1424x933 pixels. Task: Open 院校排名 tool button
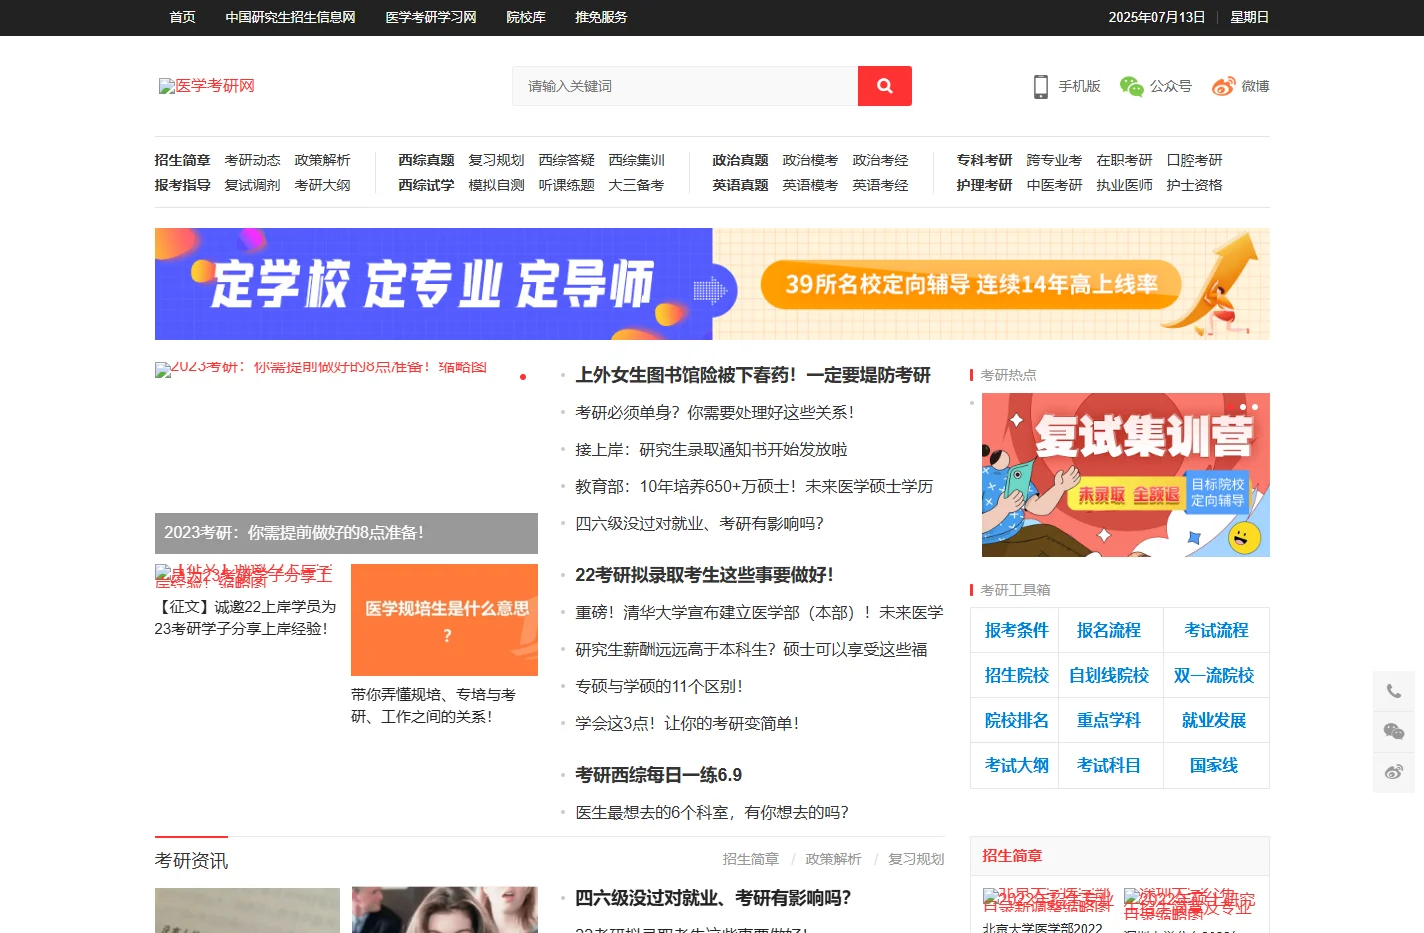coord(1016,720)
